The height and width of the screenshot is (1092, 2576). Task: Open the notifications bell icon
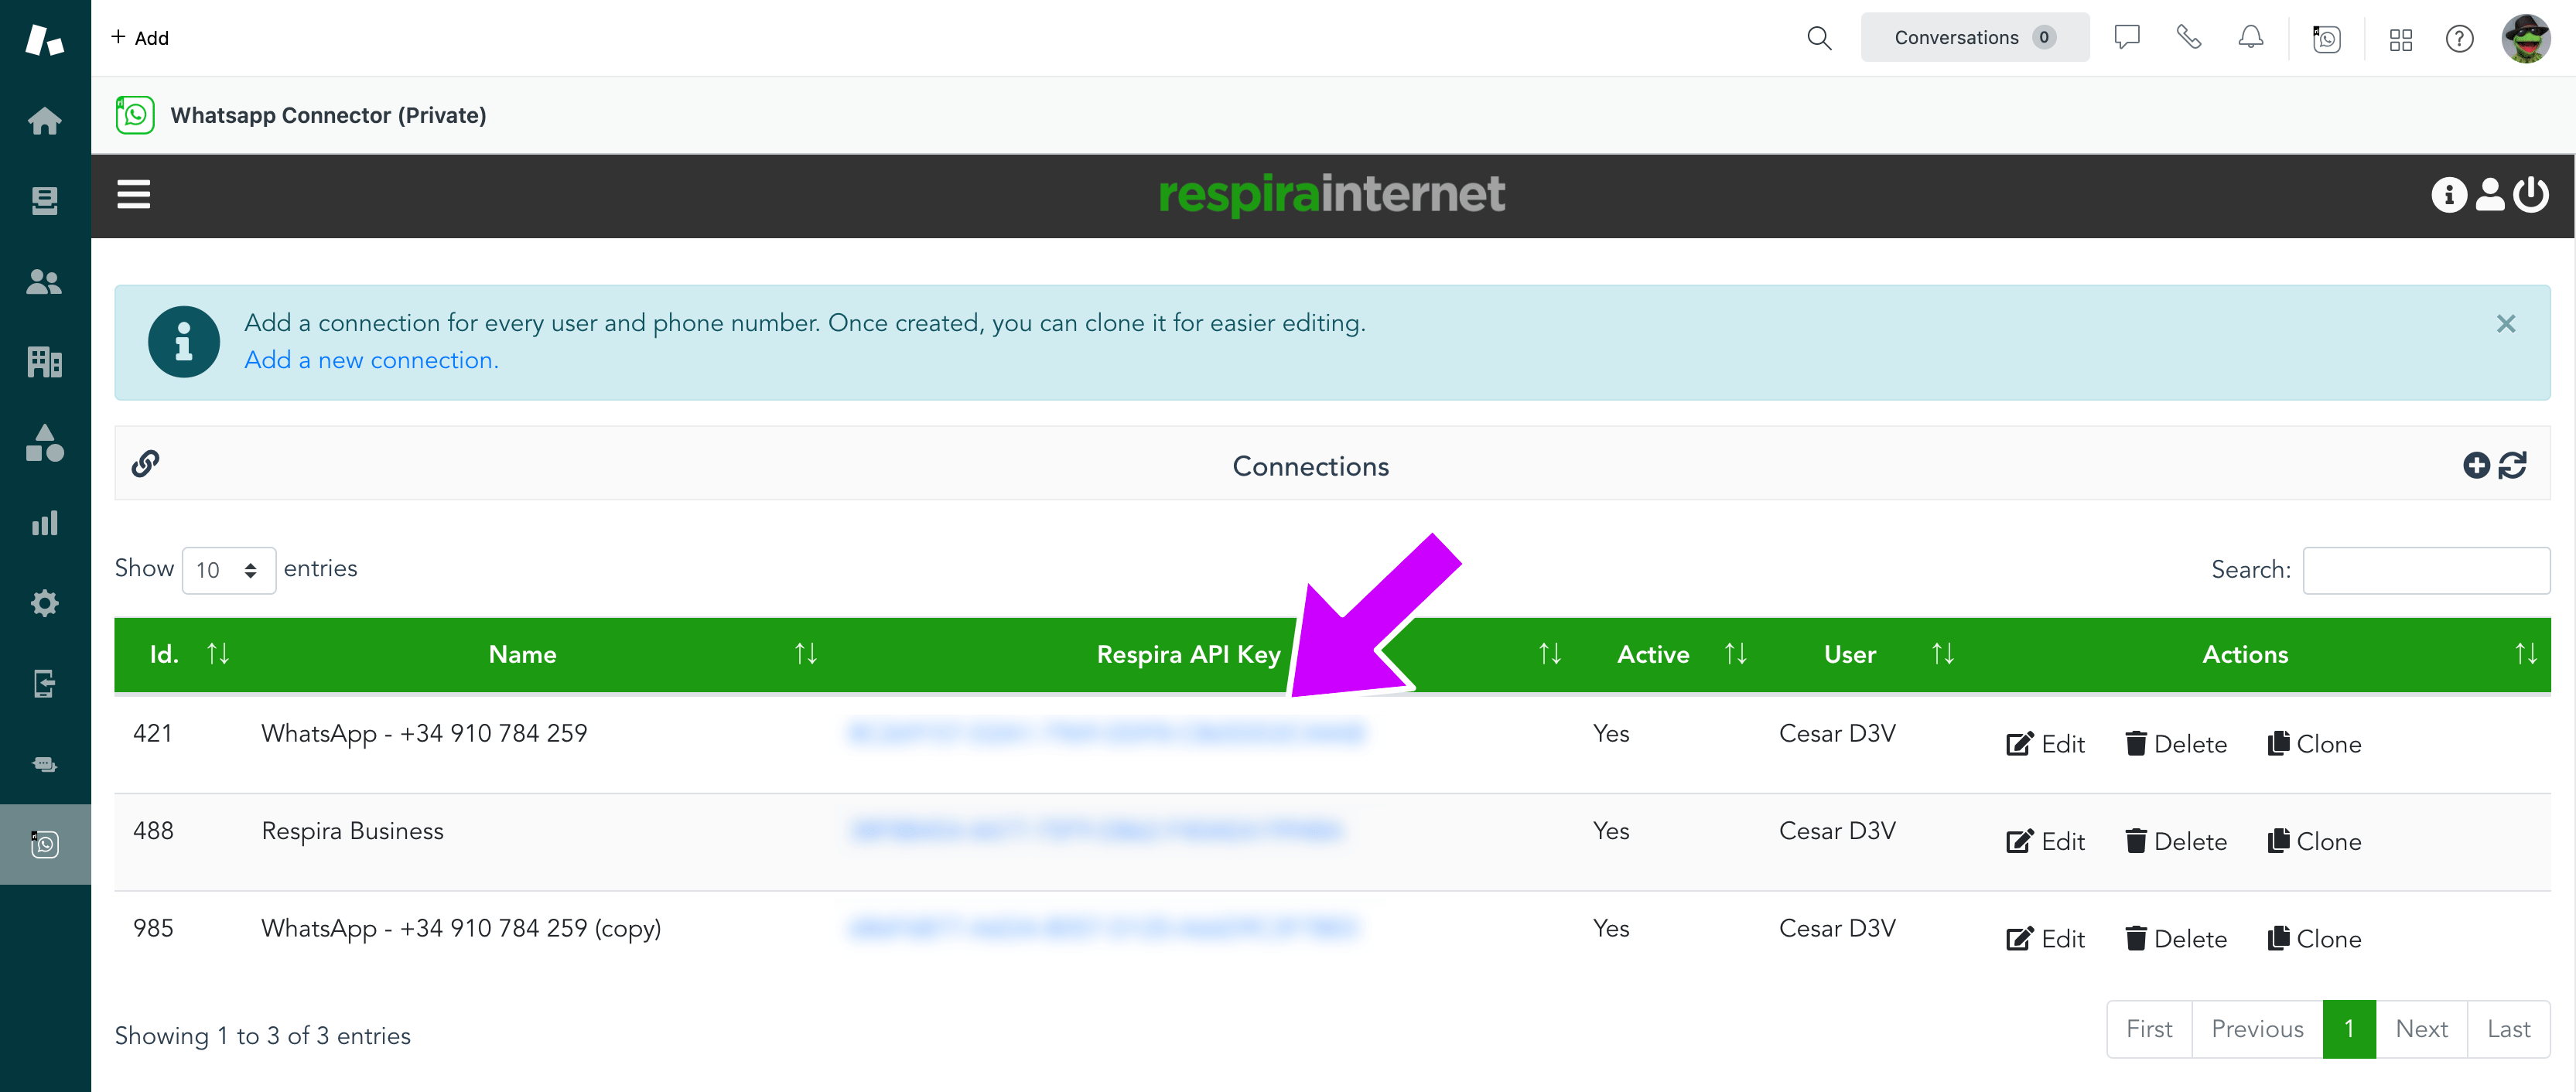[x=2250, y=38]
